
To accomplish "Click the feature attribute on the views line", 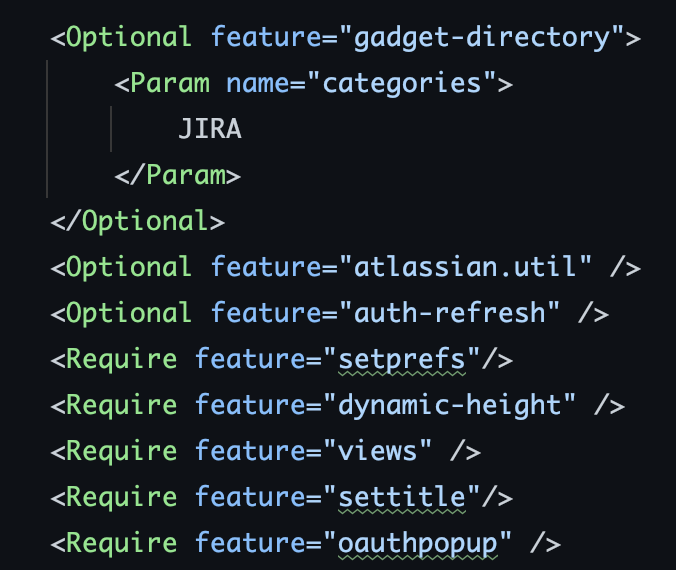I will [250, 451].
